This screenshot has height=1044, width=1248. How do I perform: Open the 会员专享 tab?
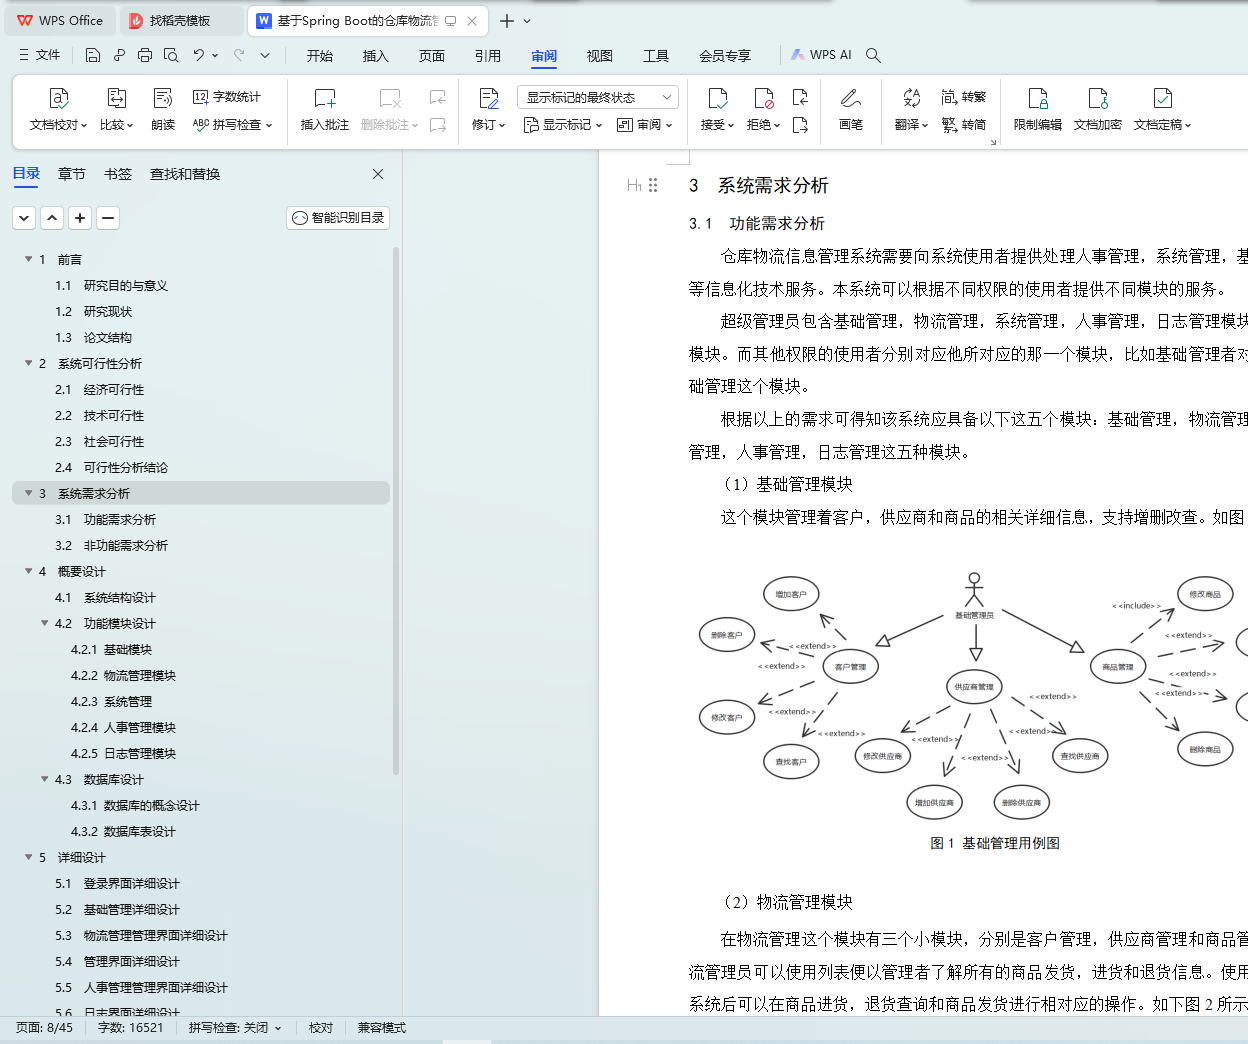tap(725, 56)
